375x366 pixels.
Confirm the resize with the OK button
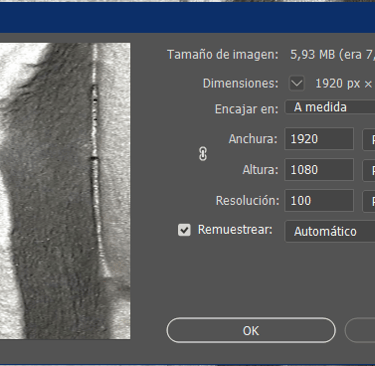[x=251, y=330]
